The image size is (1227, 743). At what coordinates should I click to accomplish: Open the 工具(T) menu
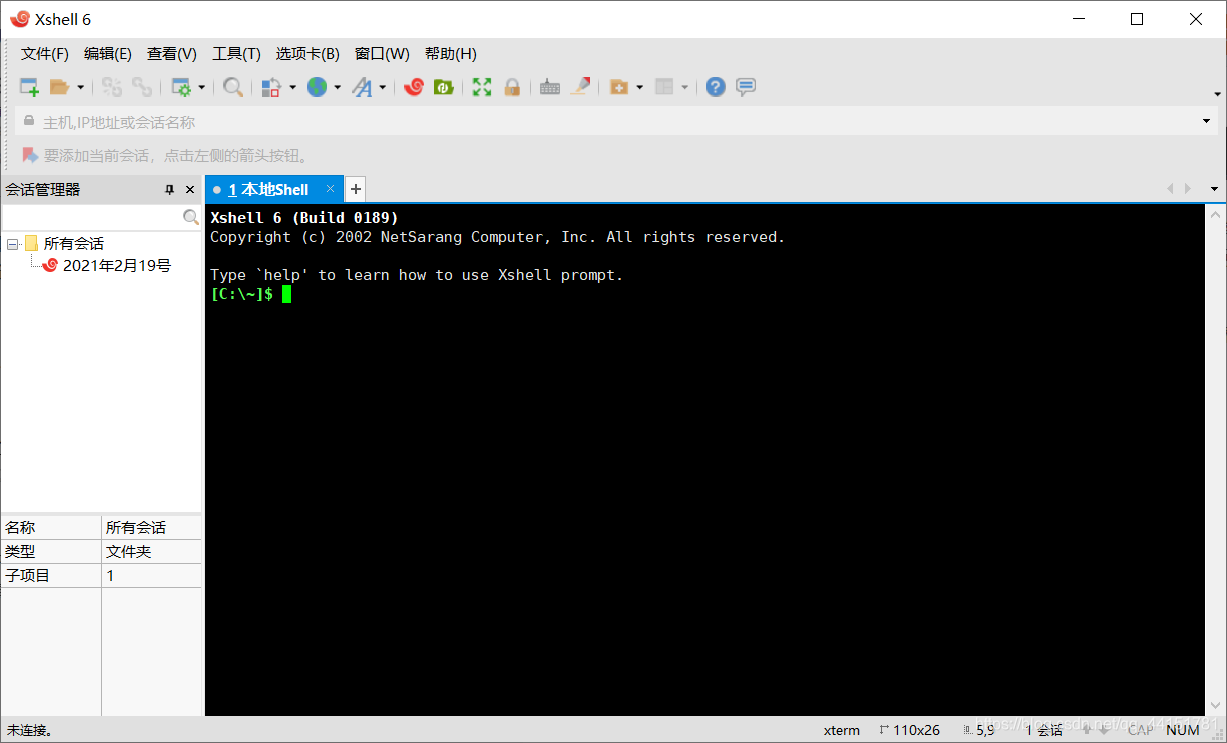point(236,54)
